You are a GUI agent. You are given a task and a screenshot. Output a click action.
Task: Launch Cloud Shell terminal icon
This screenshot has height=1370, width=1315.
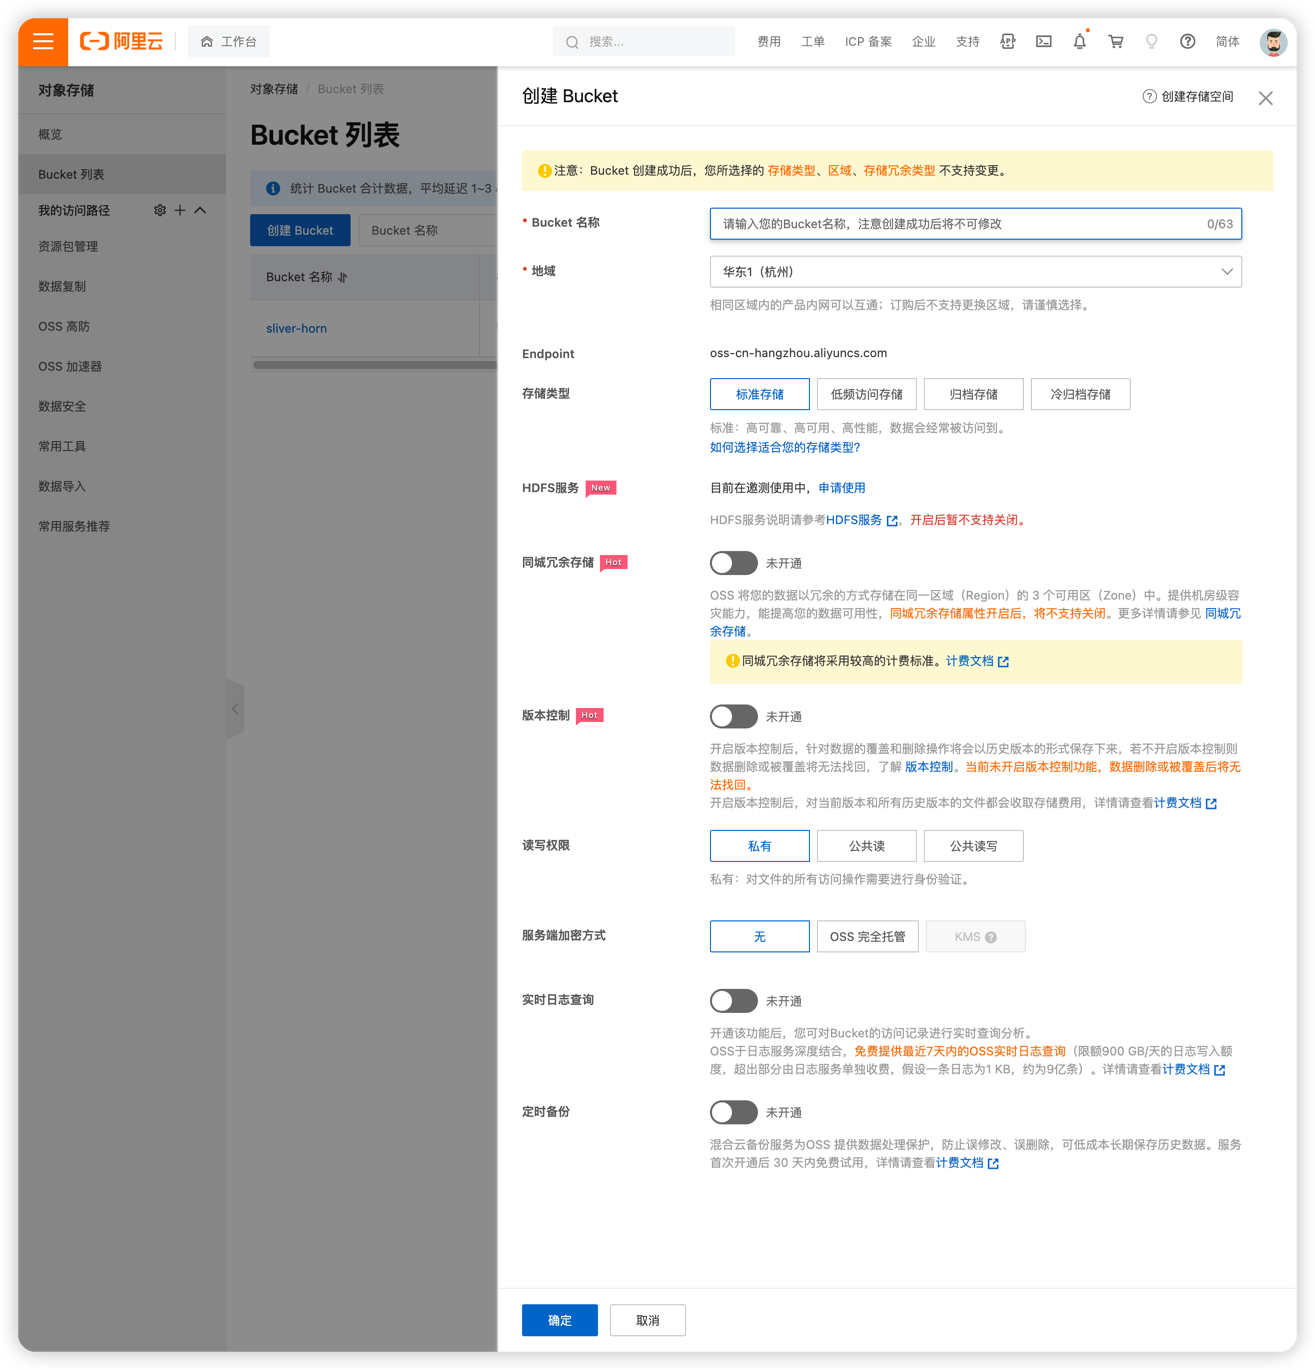coord(1043,42)
